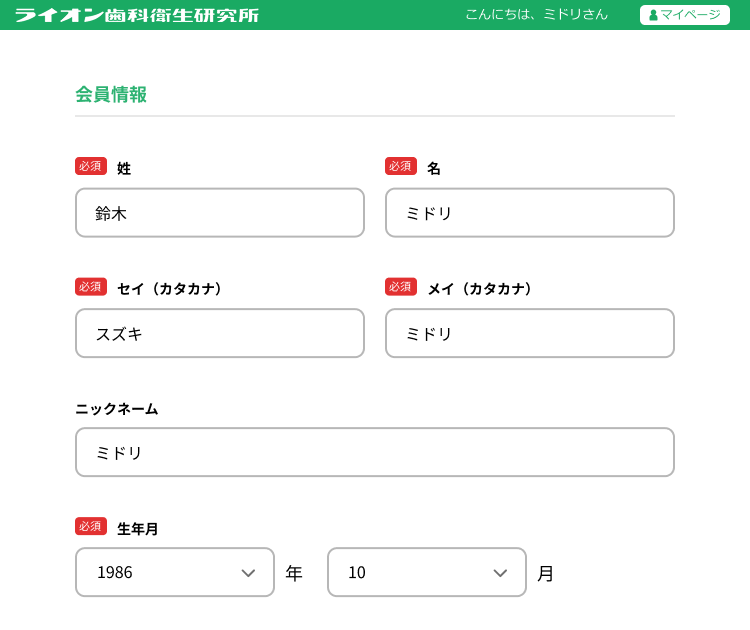This screenshot has height=630, width=750.
Task: Focus the 名 field containing ミドリ
Action: click(530, 213)
